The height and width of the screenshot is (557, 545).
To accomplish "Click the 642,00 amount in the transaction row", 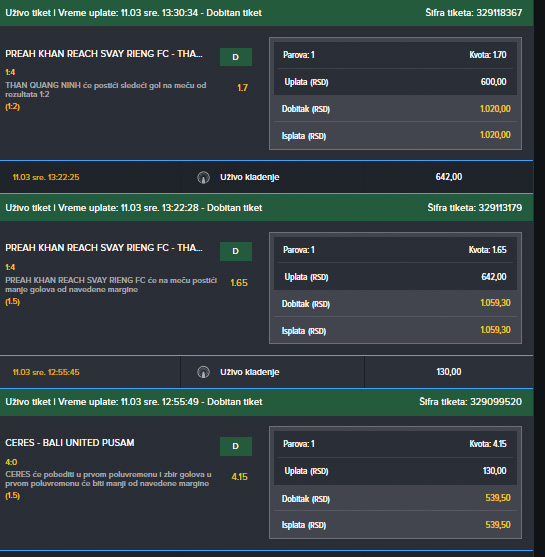I will point(449,177).
